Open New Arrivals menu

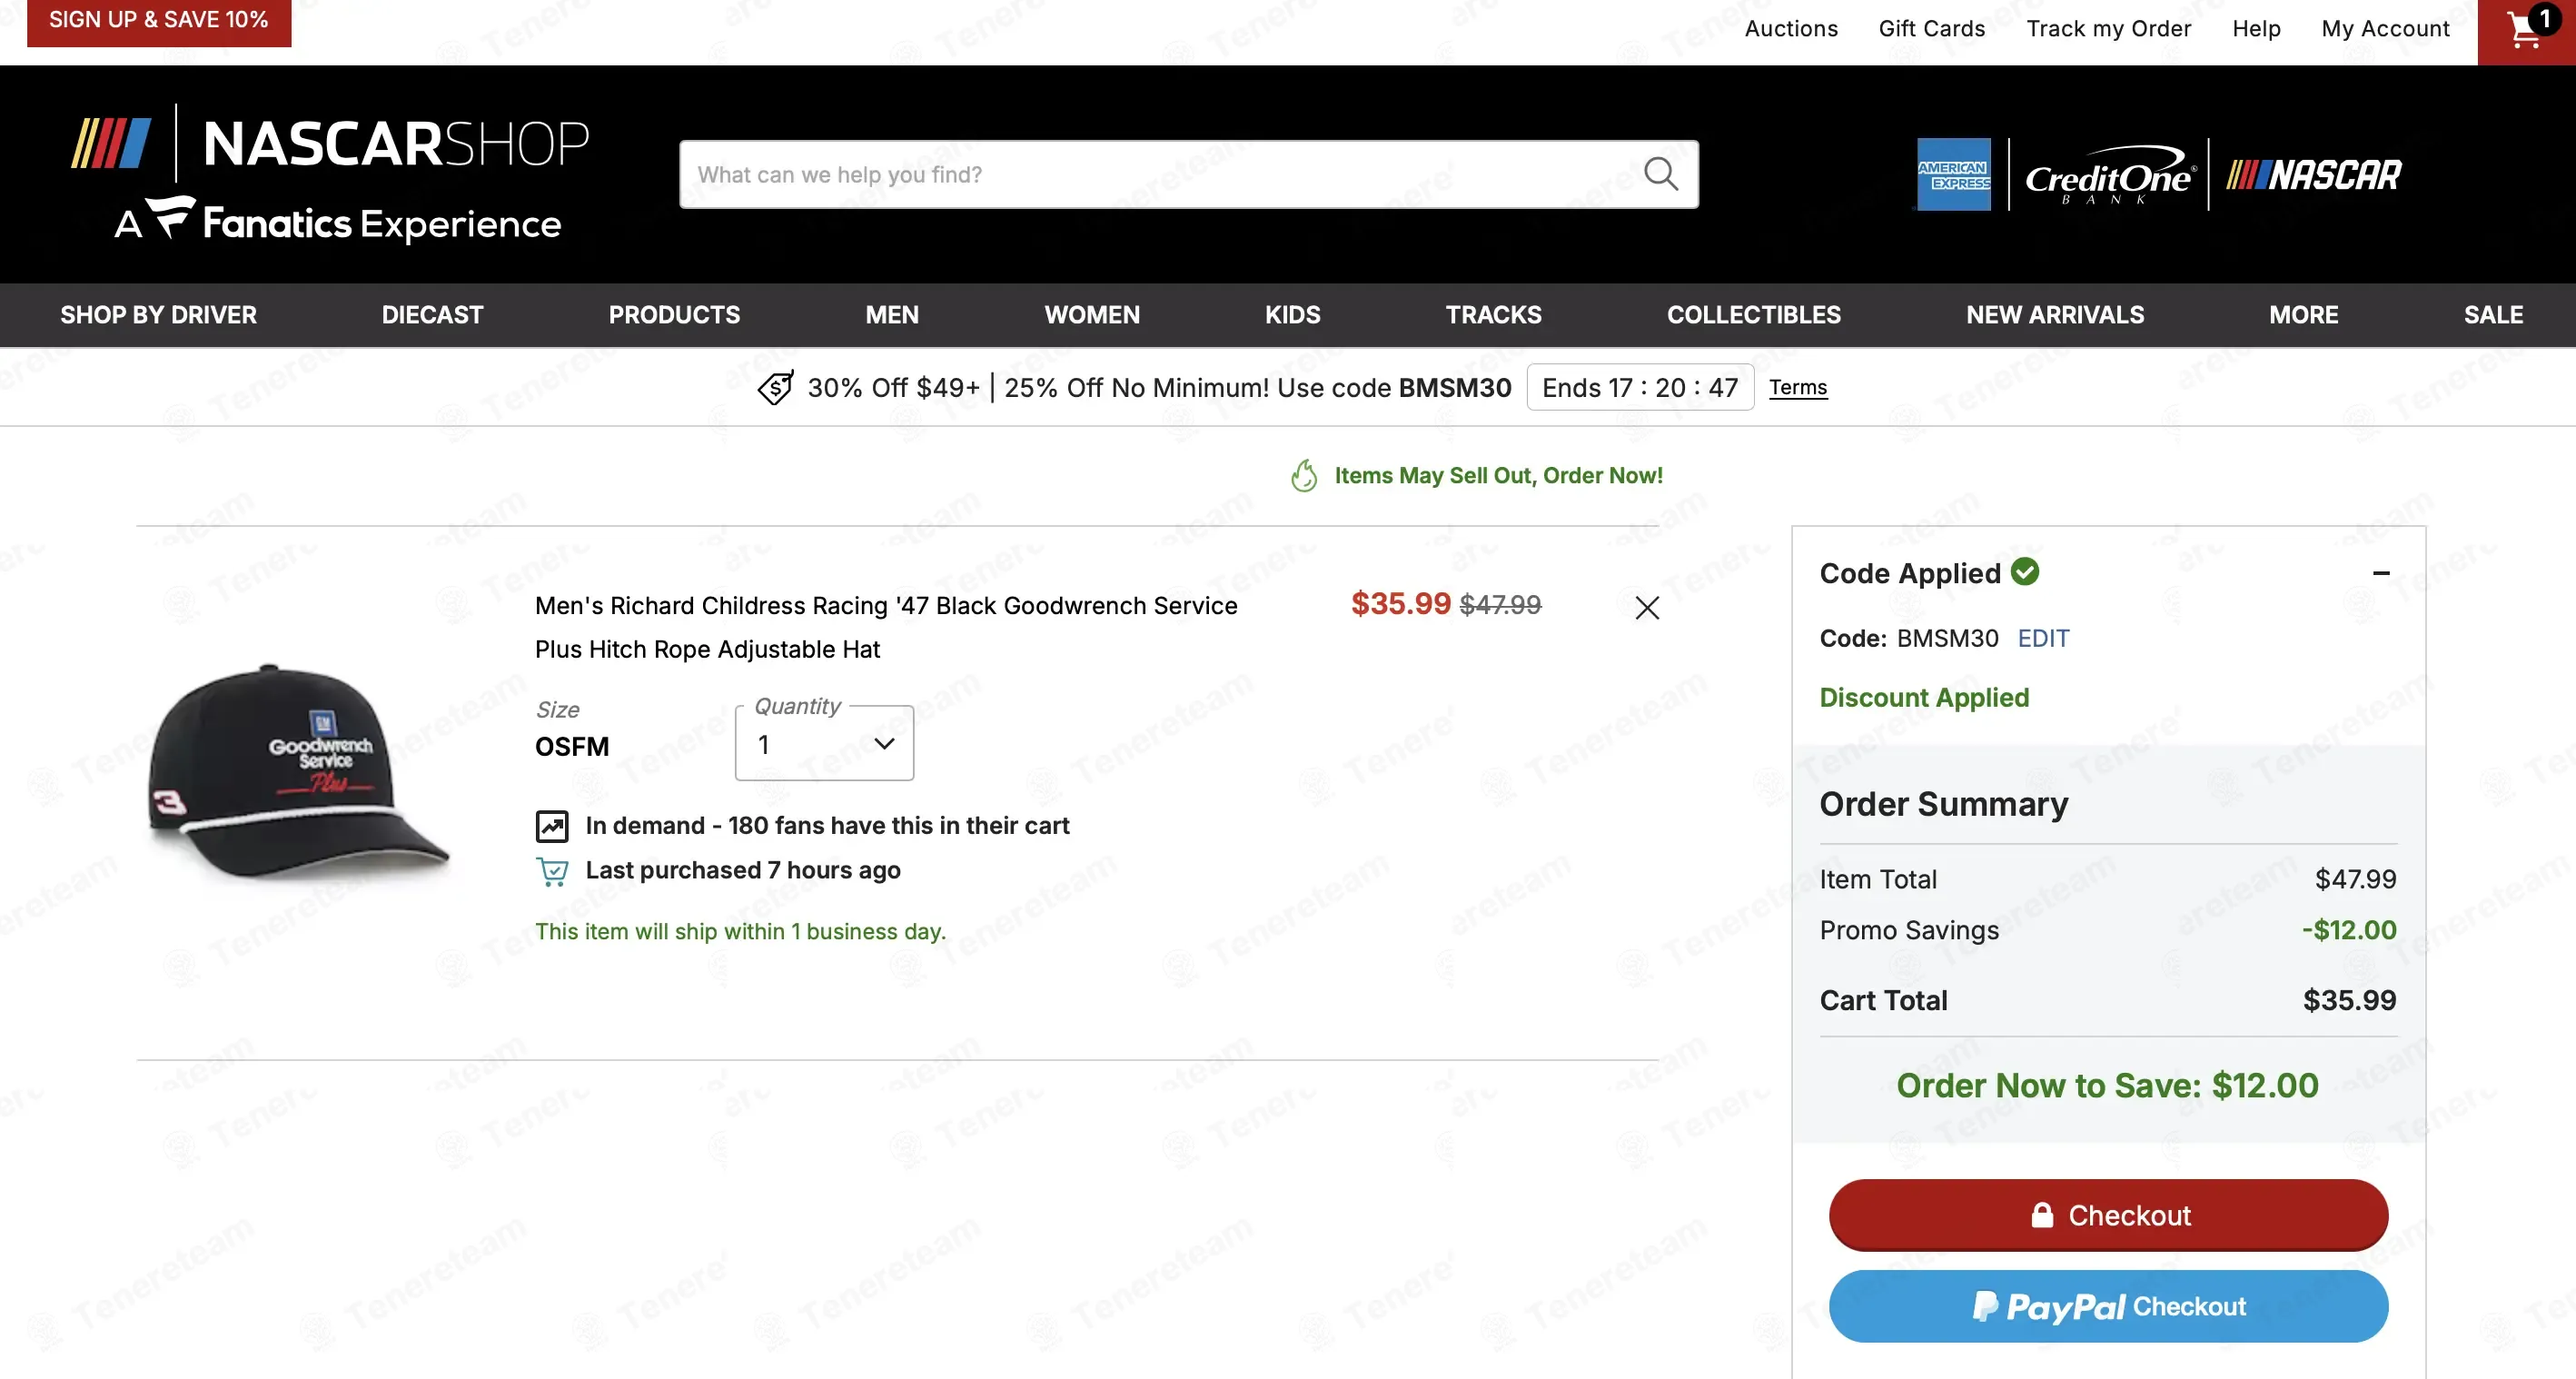[2055, 315]
